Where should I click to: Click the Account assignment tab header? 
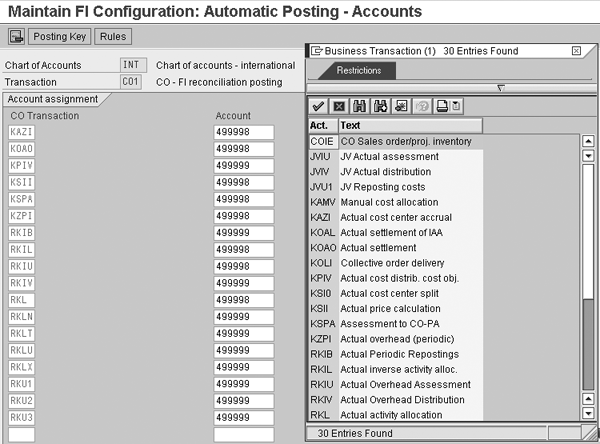tap(53, 99)
